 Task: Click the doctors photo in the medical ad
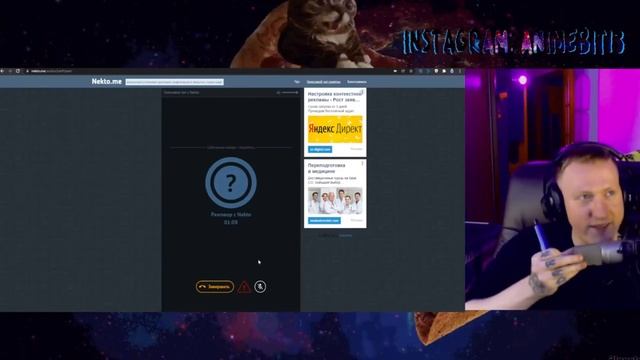coord(335,201)
